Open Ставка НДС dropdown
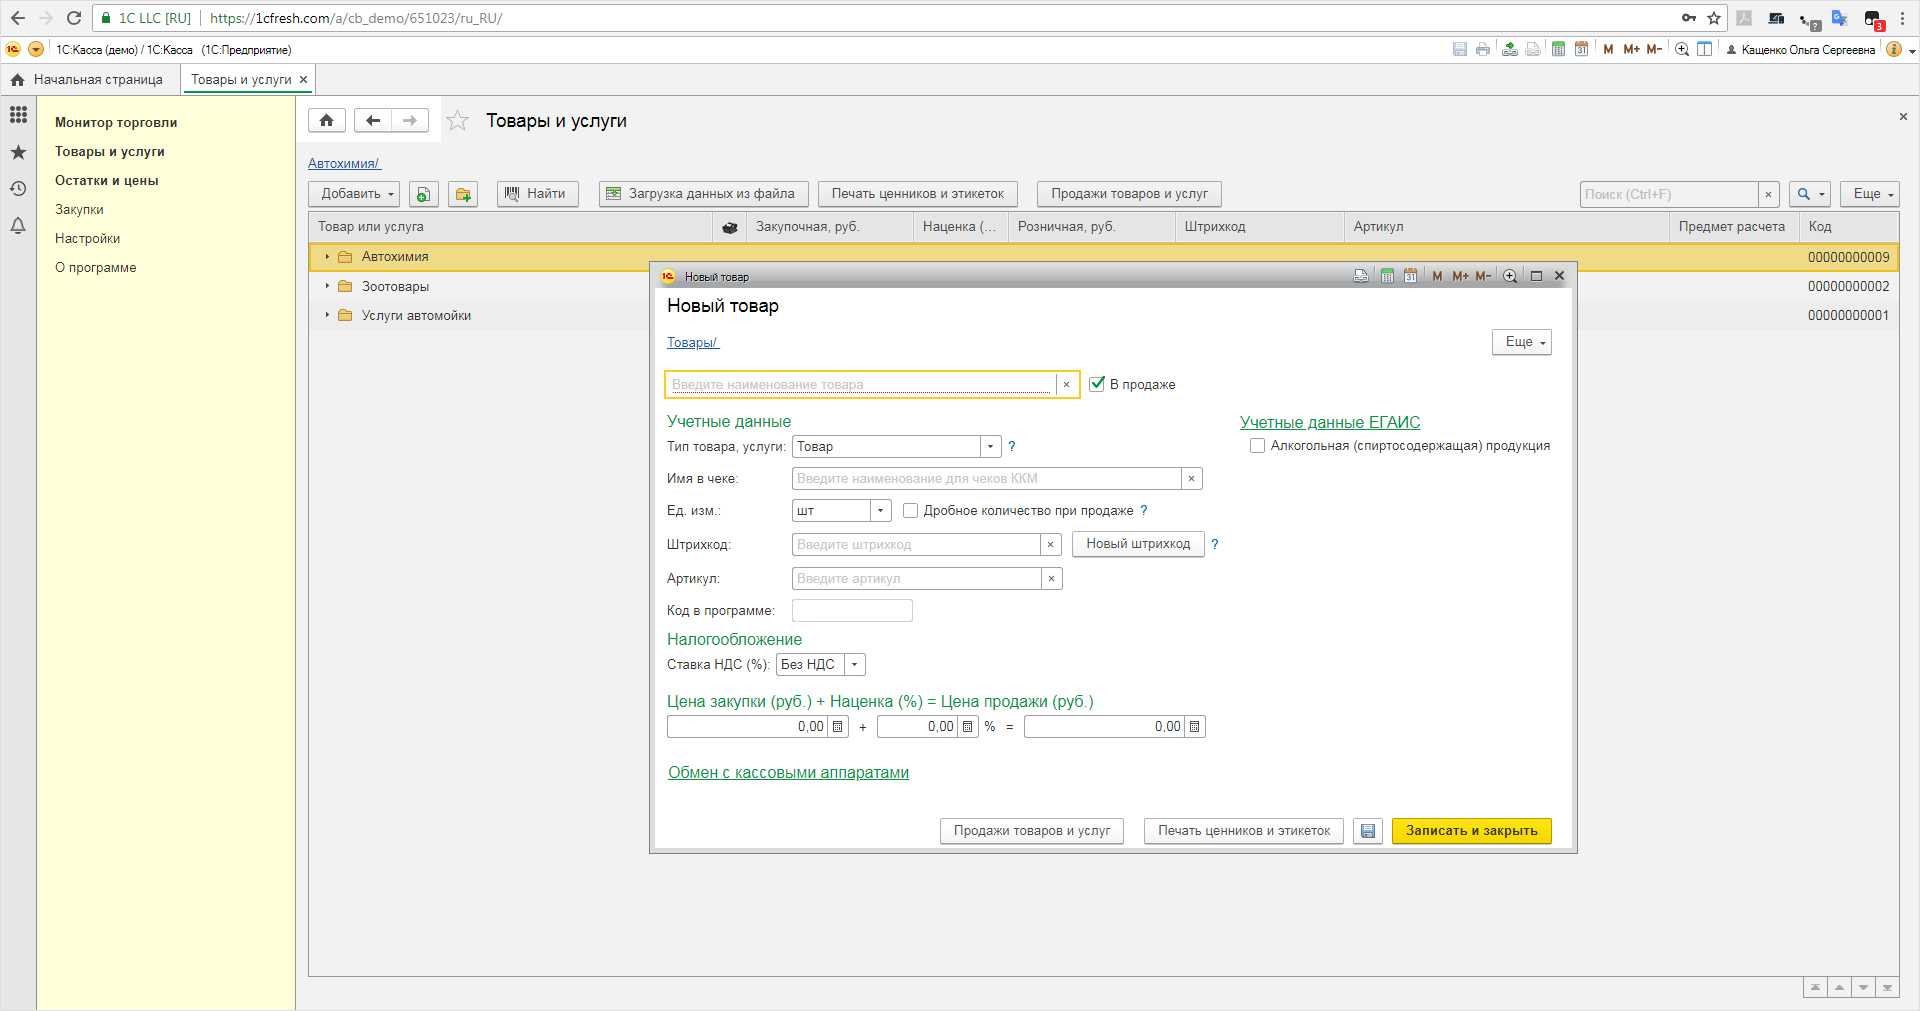Screen dimensions: 1920x1011 coord(855,665)
